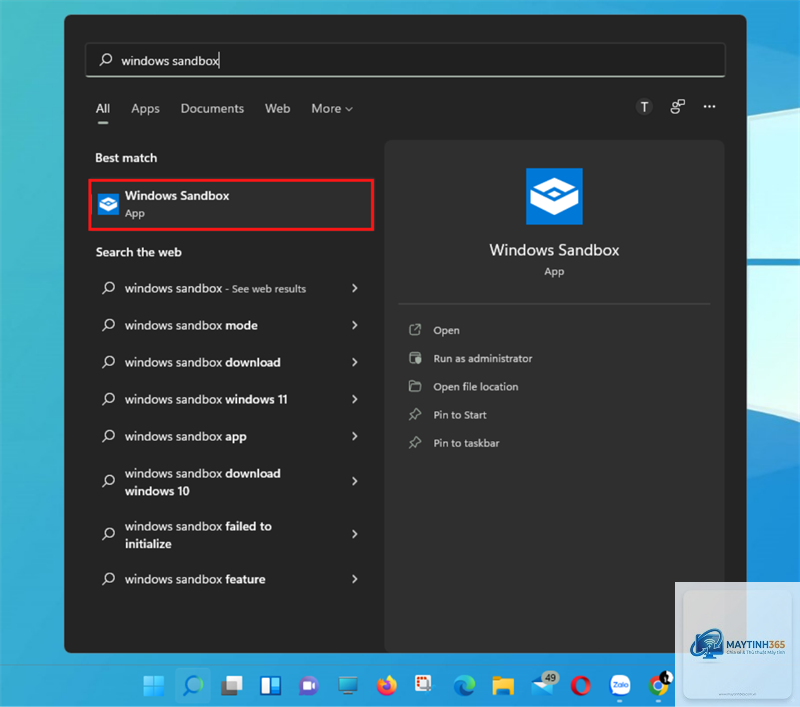The height and width of the screenshot is (707, 800).
Task: Click into the search input field
Action: 405,60
